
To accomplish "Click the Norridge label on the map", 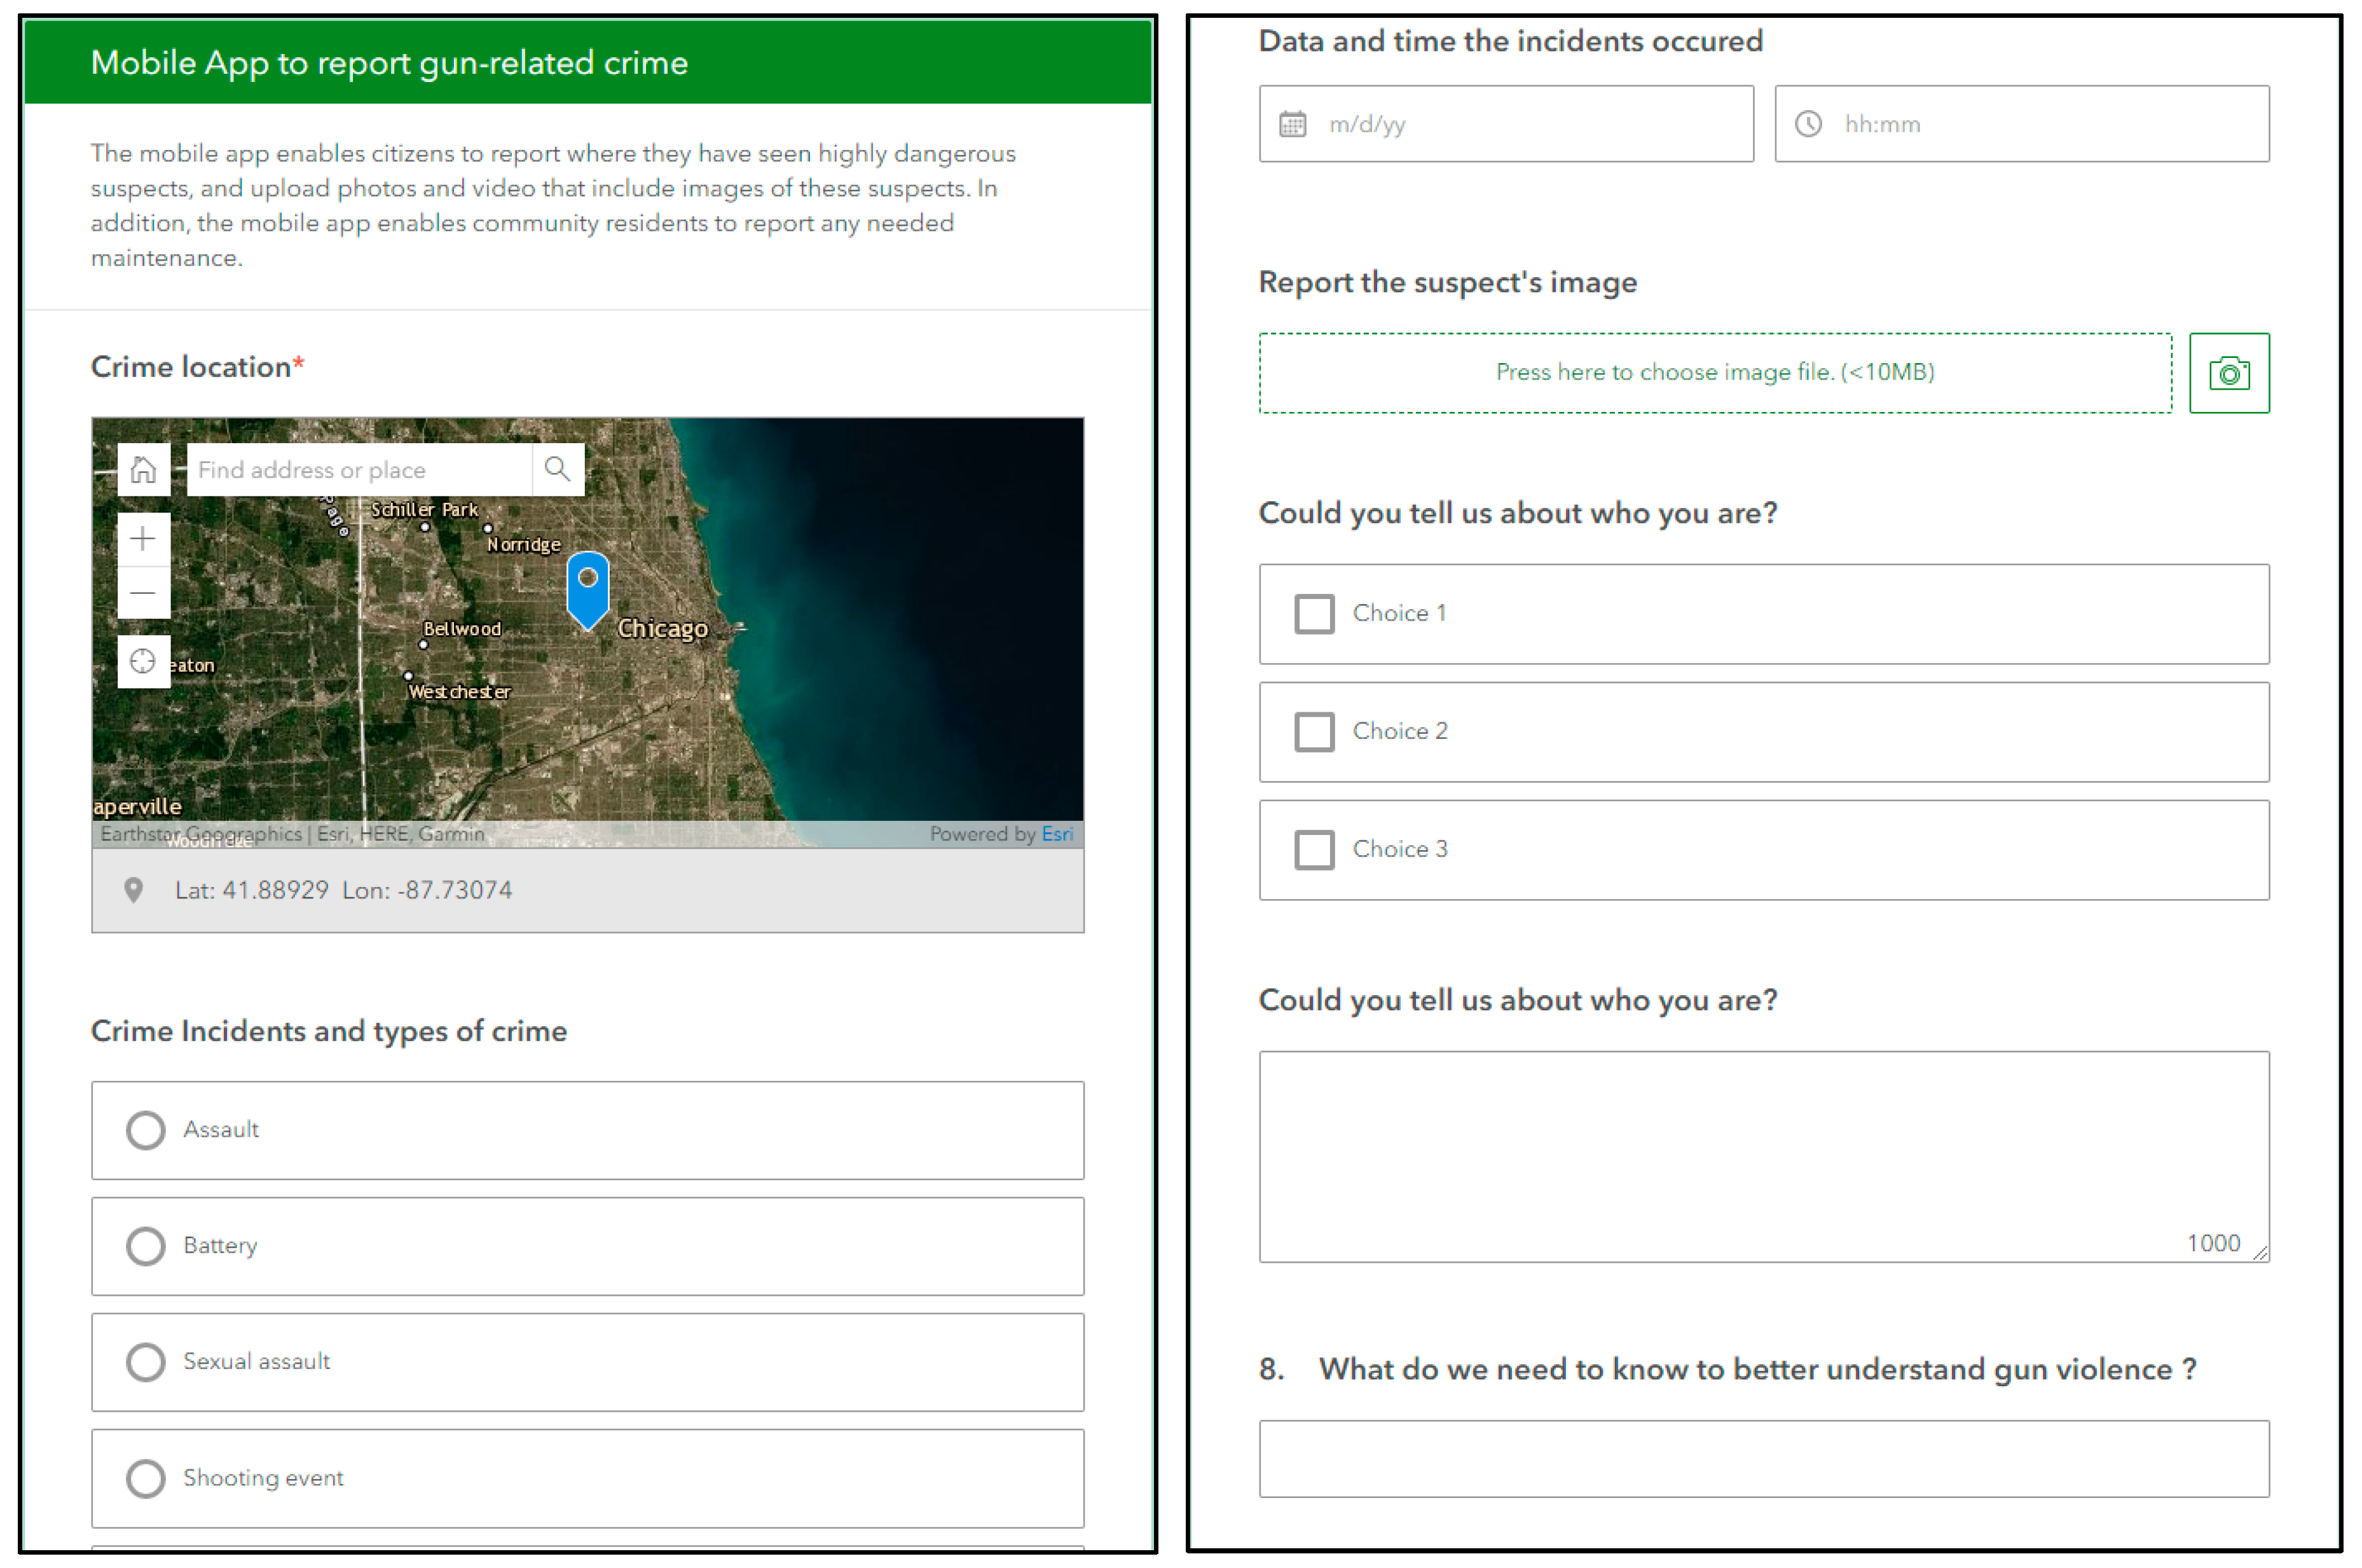I will click(x=524, y=544).
